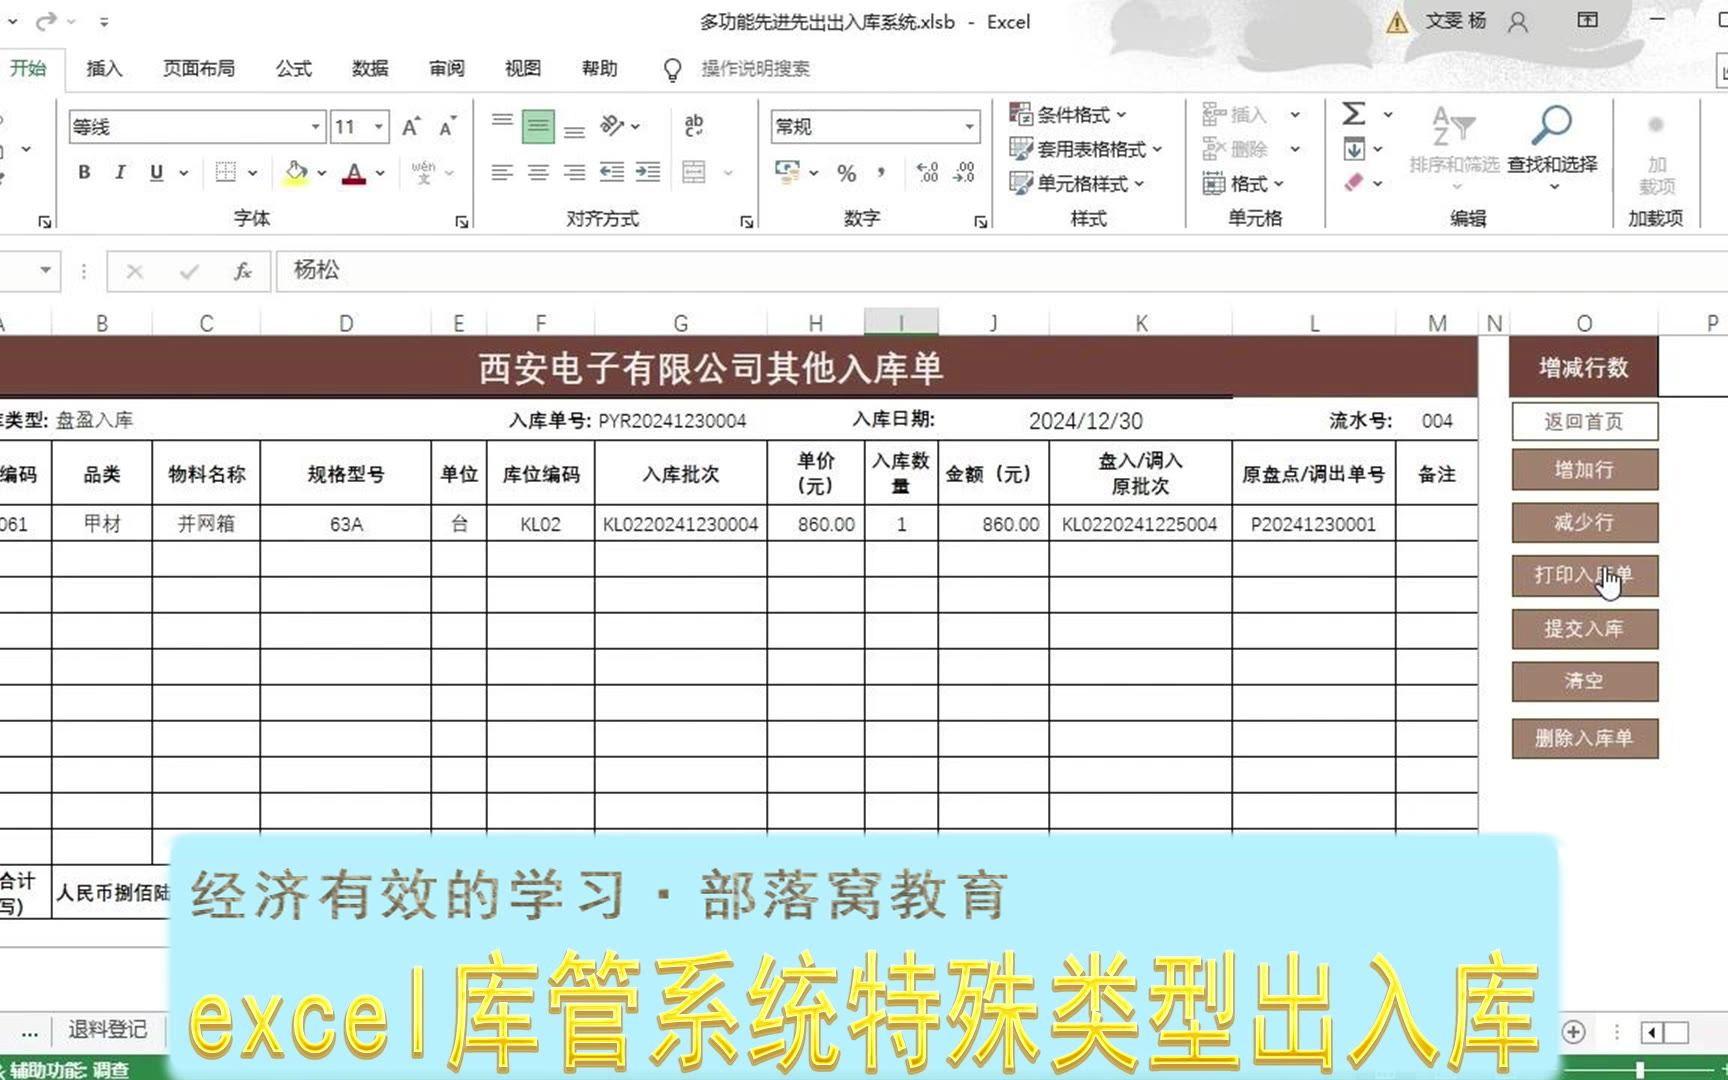Toggle right text alignment

574,172
